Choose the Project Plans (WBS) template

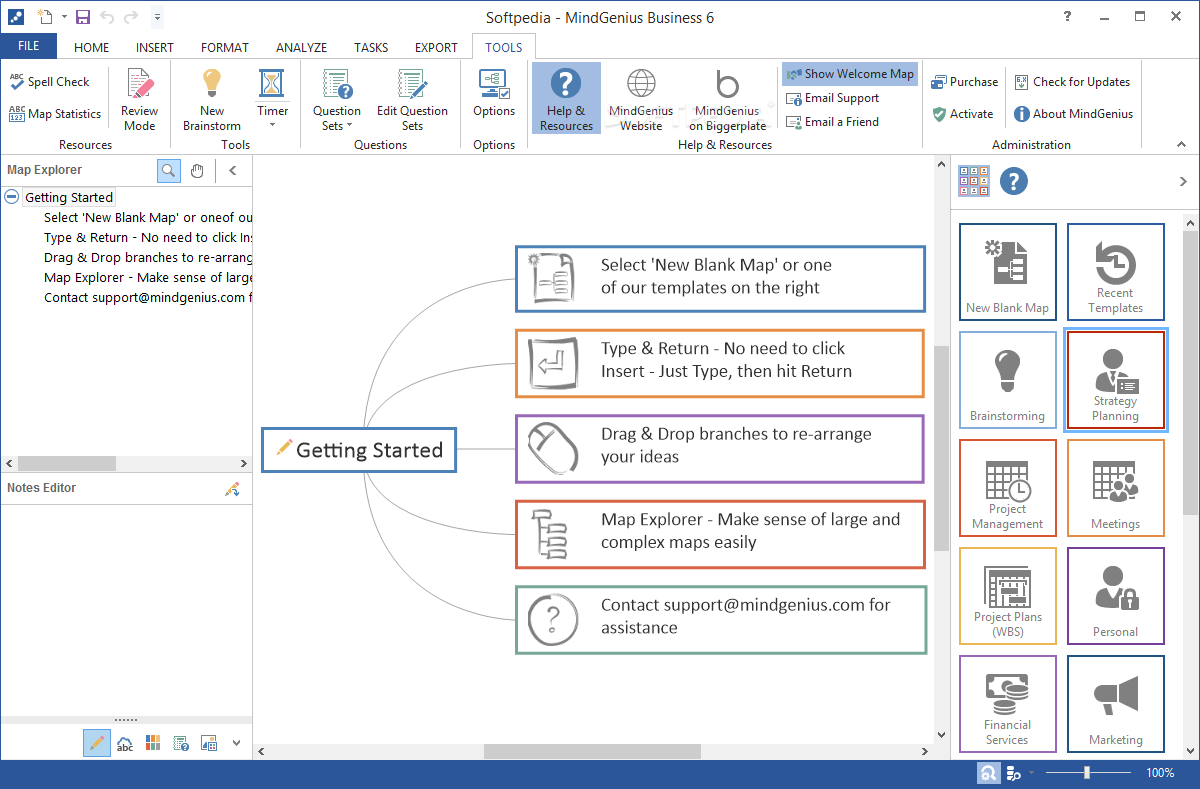coord(1007,596)
